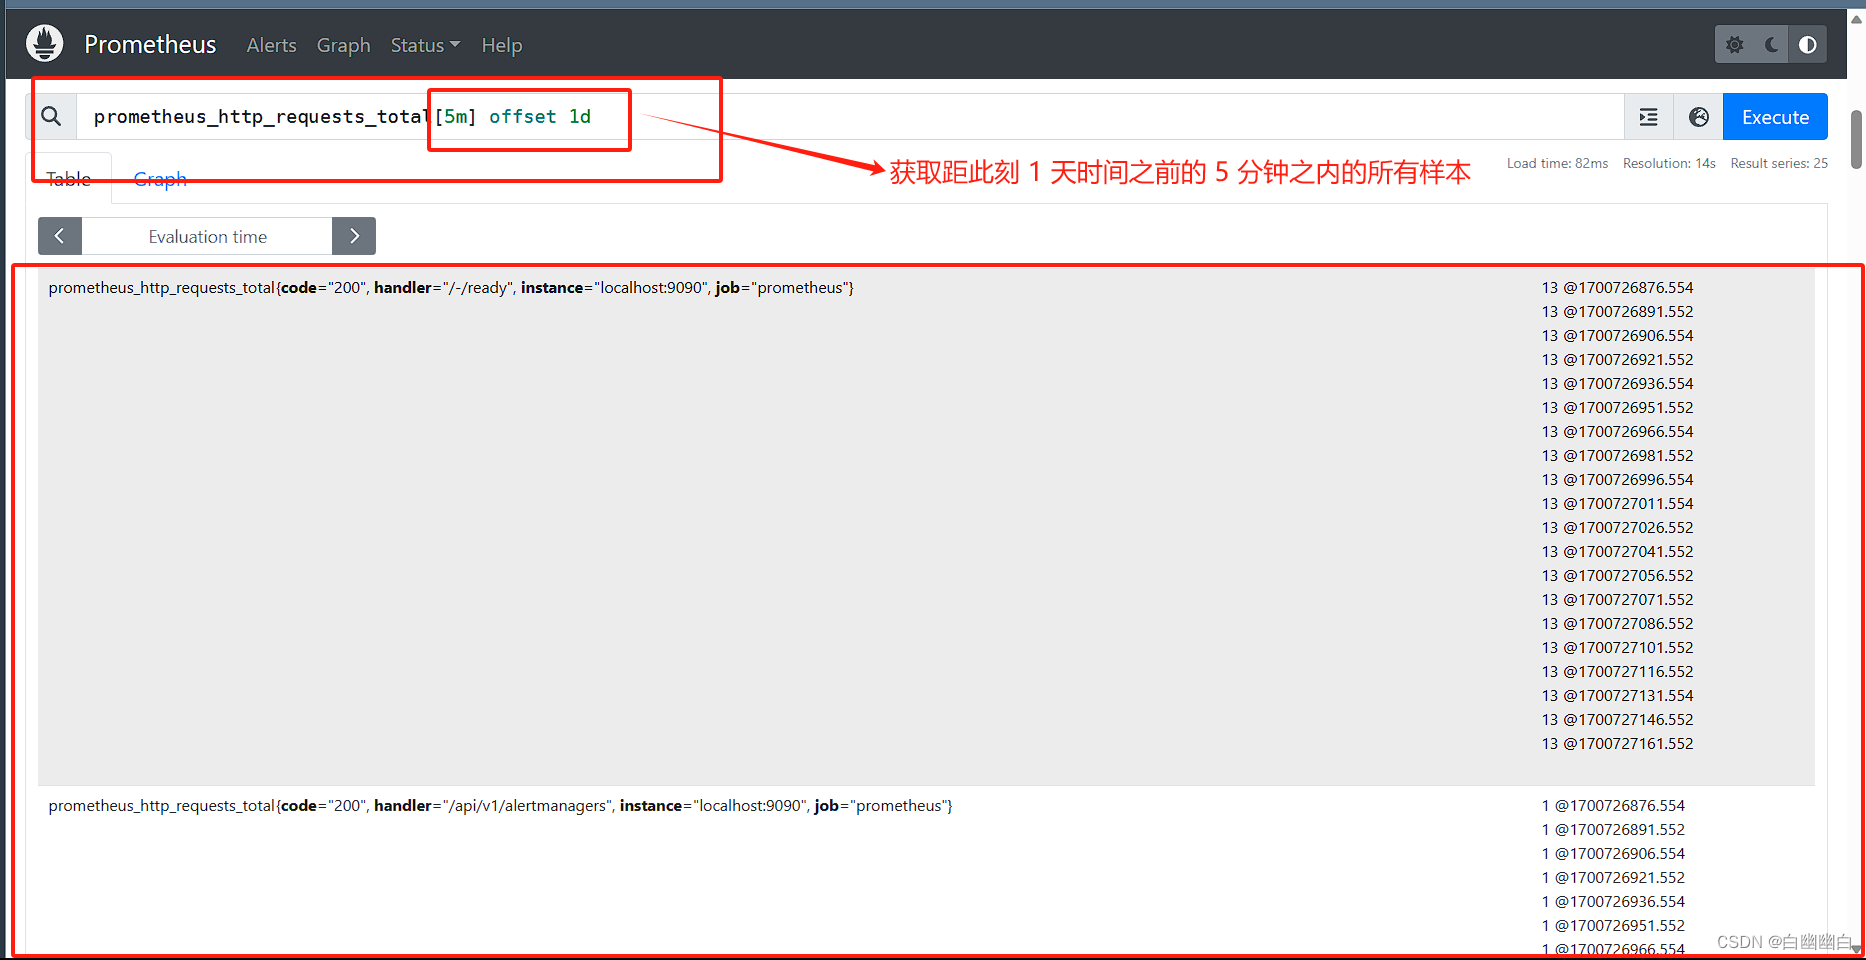This screenshot has height=960, width=1866.
Task: Click sample value 13 @1700726996.554
Action: (x=1617, y=480)
